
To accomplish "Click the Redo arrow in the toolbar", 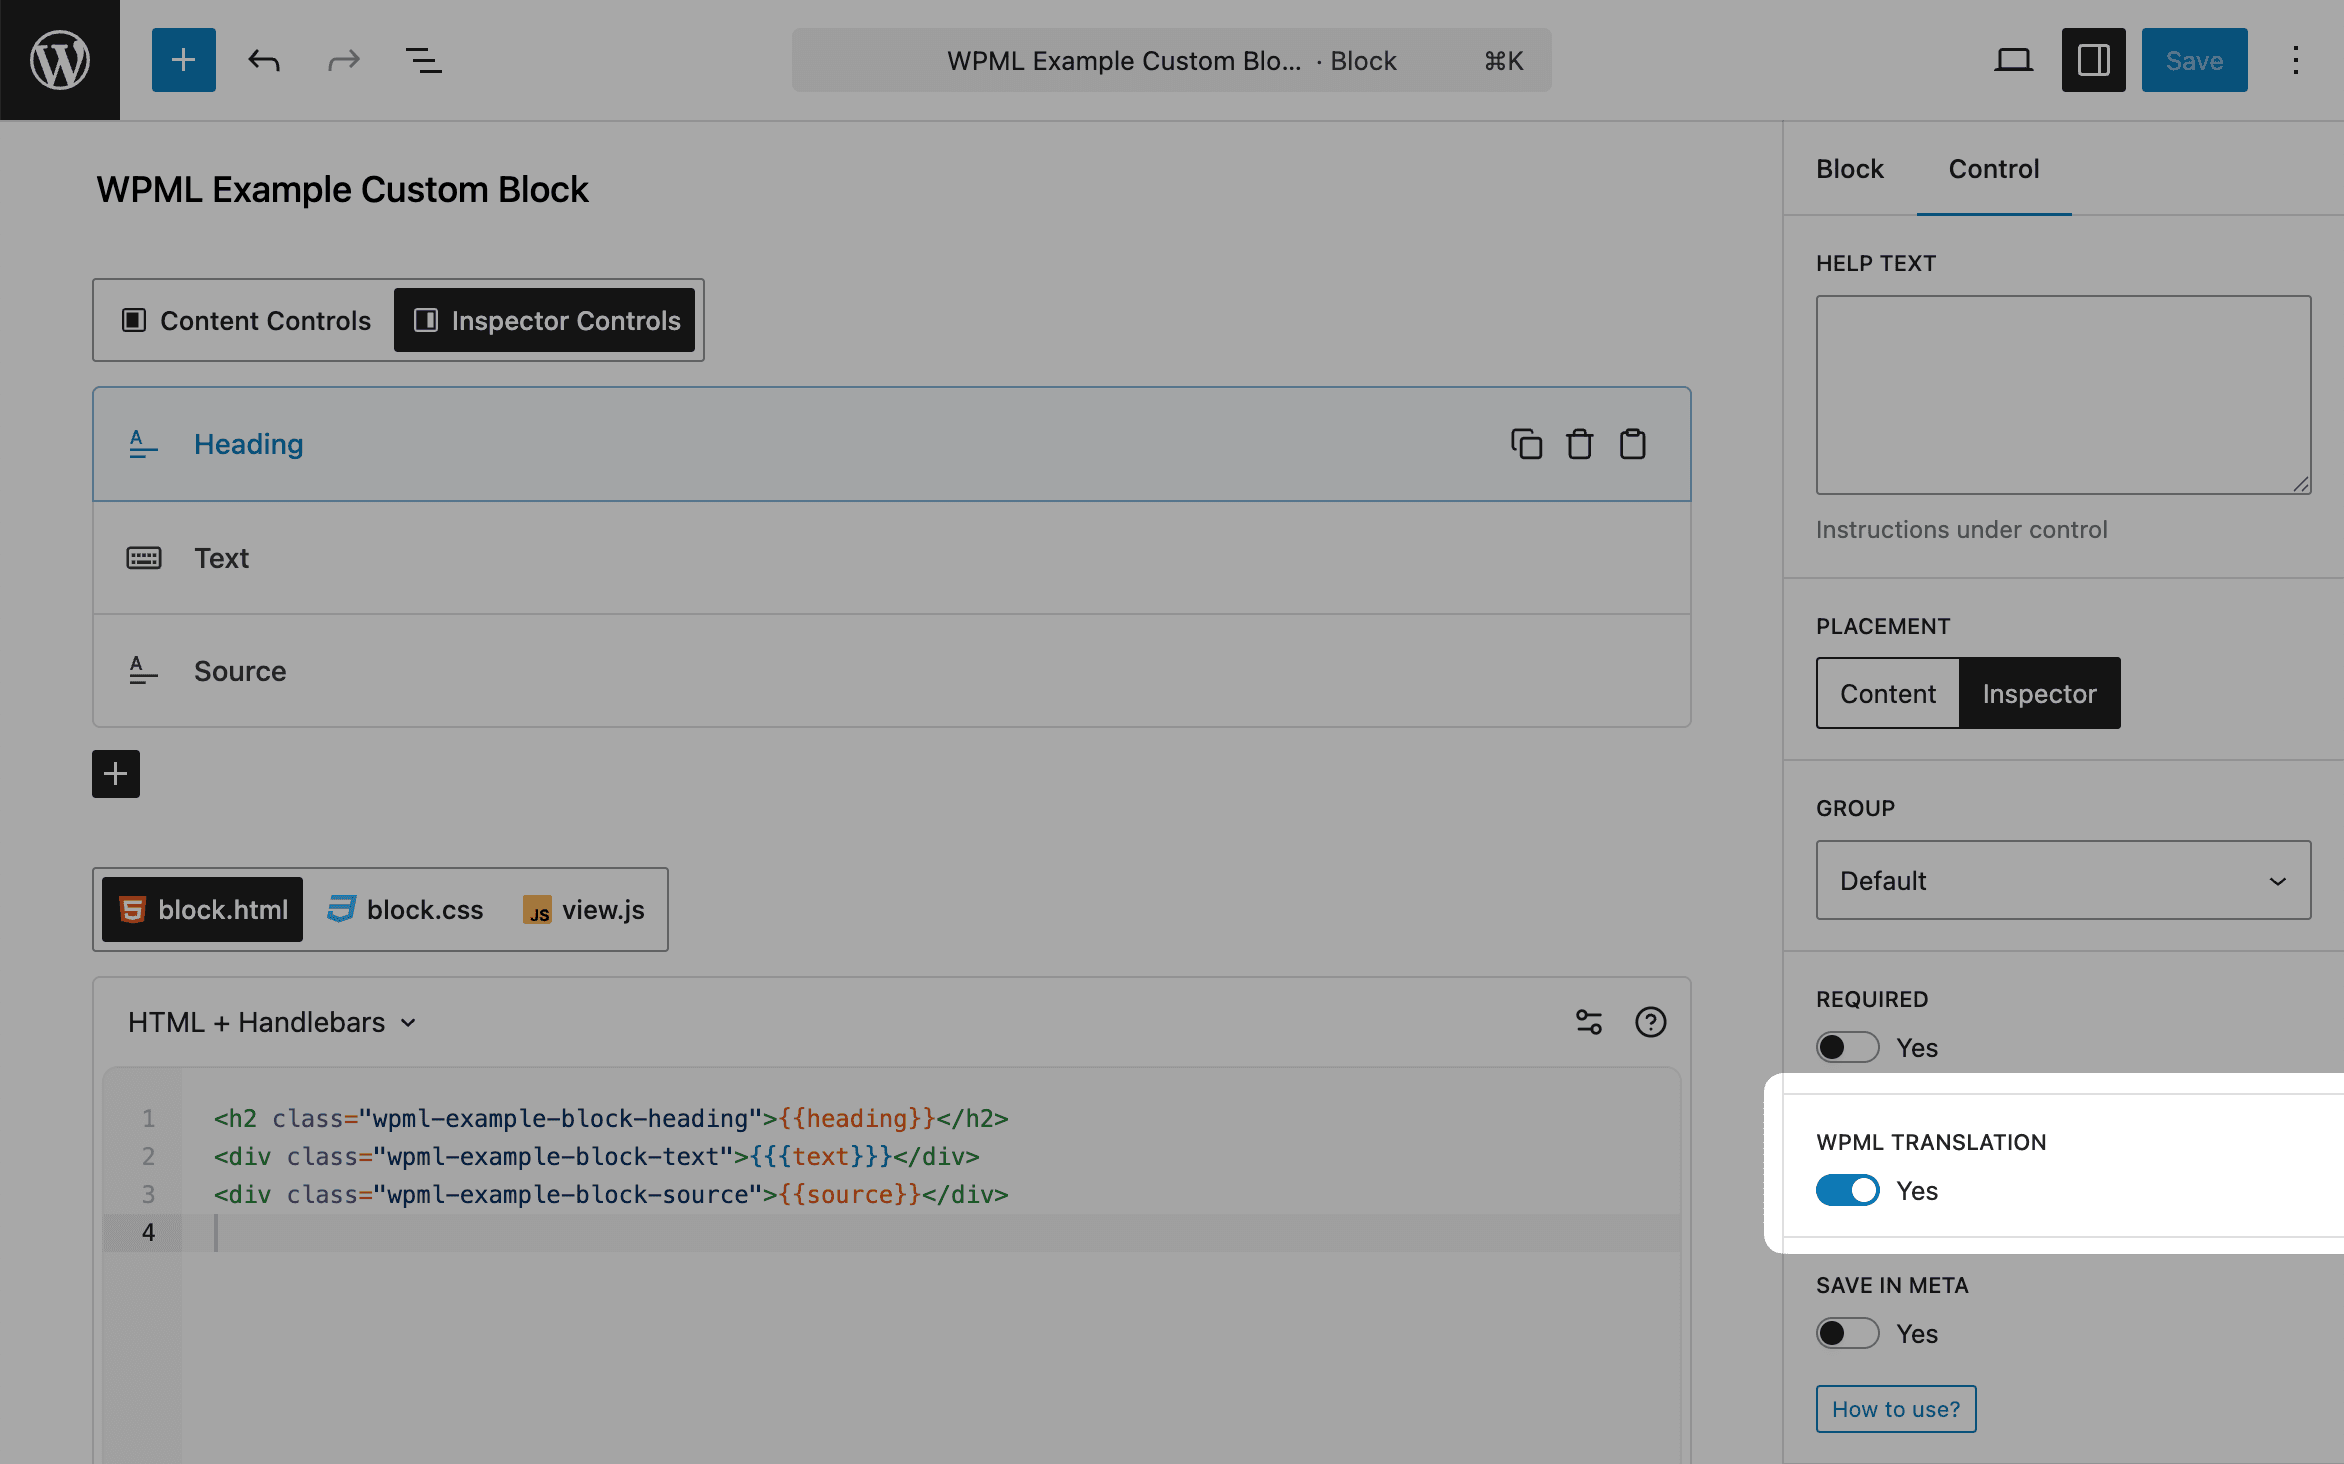I will click(x=343, y=59).
